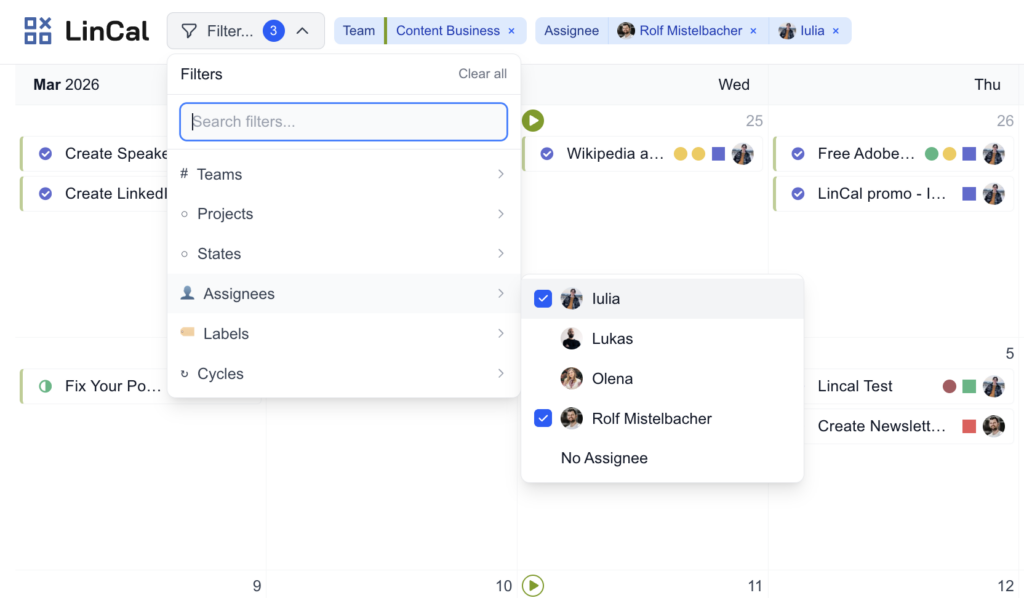Click half-circle status icon on Fix Your Po task
The height and width of the screenshot is (598, 1024).
click(x=45, y=386)
